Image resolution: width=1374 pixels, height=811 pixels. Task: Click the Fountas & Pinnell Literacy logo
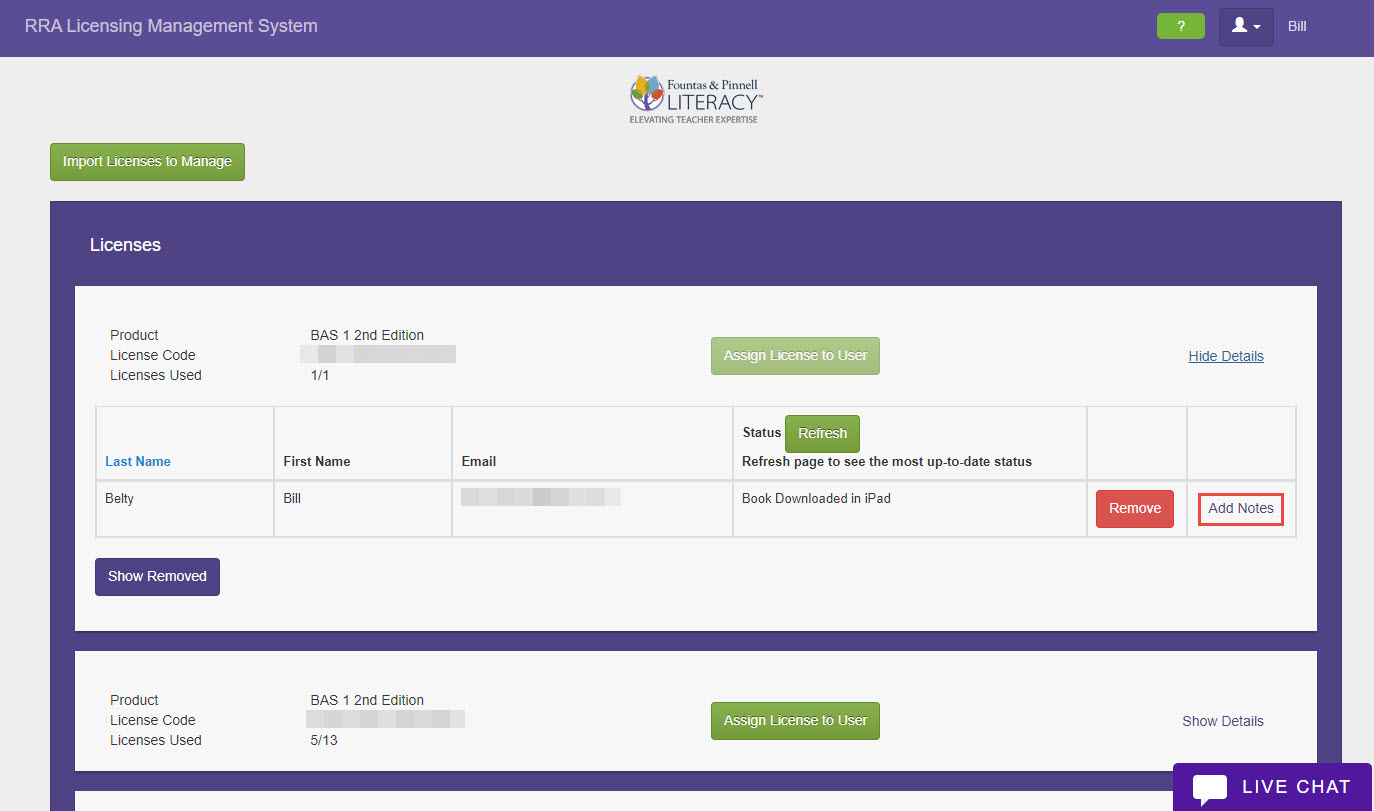696,98
